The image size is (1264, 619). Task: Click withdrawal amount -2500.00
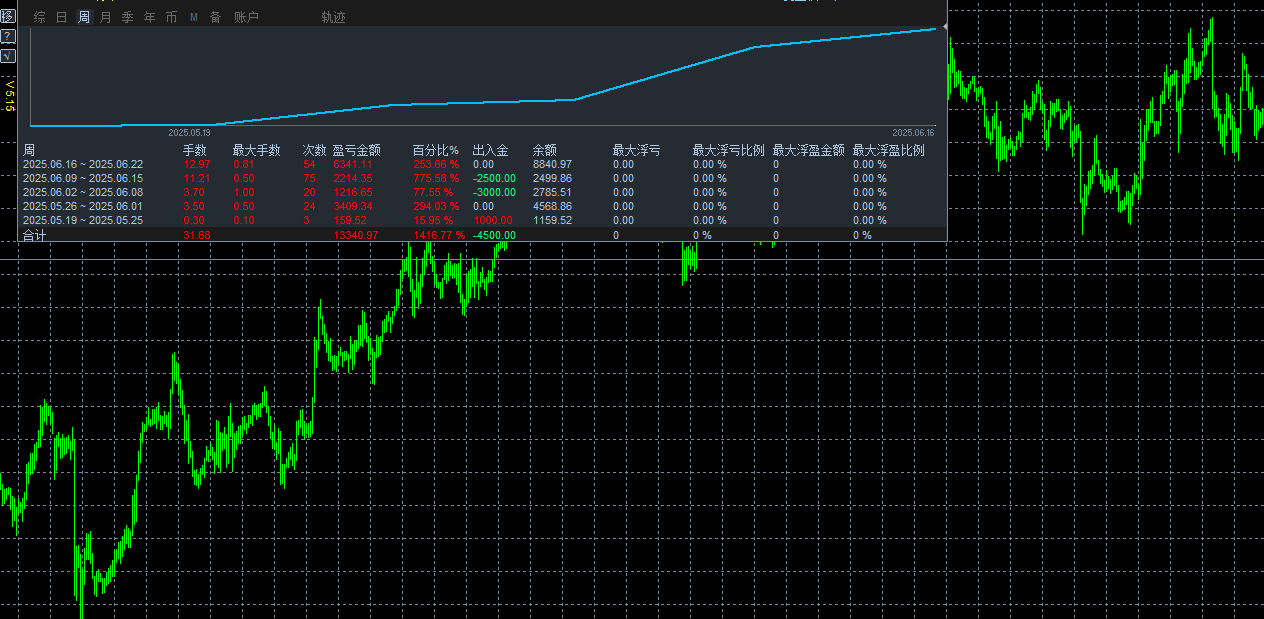[495, 178]
